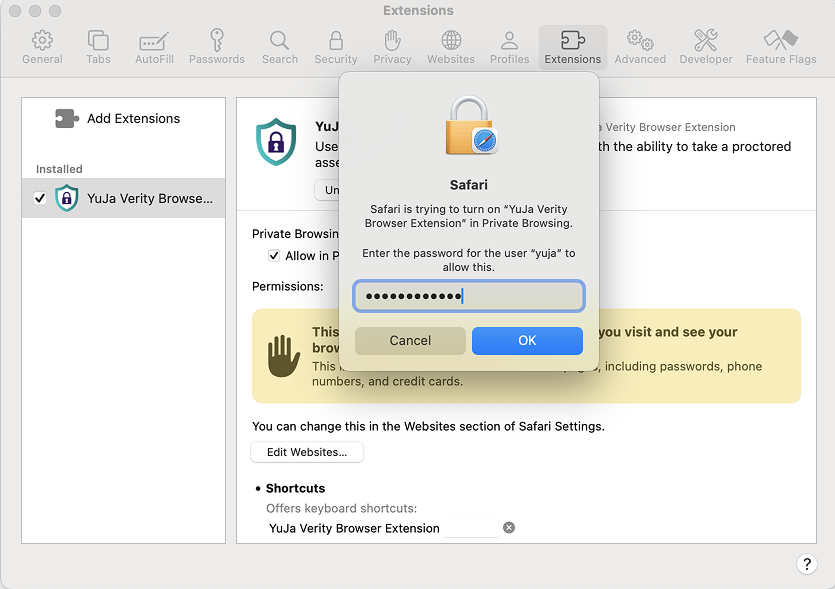Open the Tabs settings pane
The width and height of the screenshot is (835, 589).
[x=98, y=47]
